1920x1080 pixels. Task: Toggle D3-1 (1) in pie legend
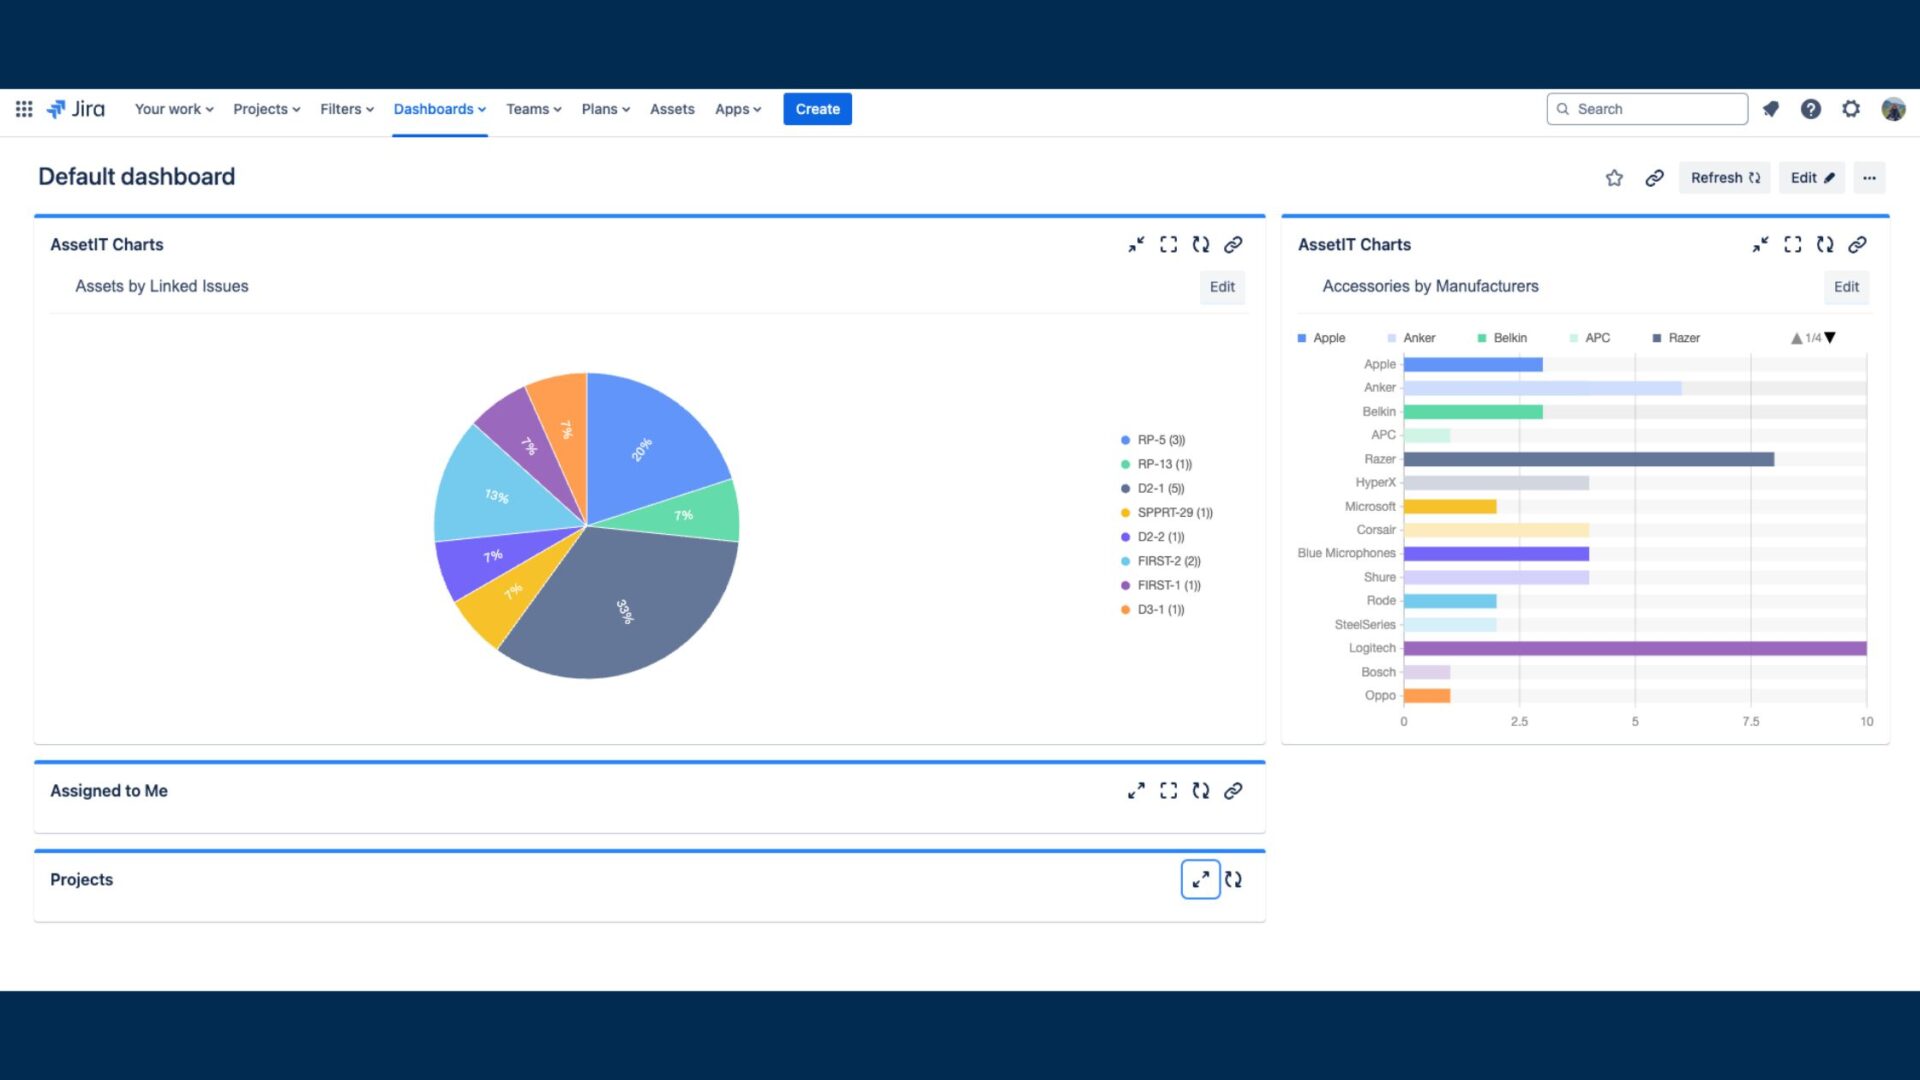coord(1152,609)
